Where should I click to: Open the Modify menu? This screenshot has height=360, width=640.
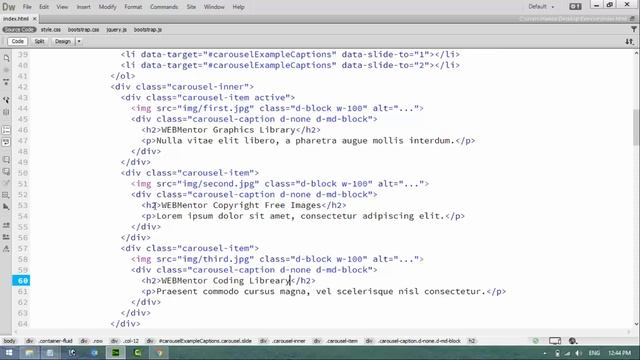(107, 7)
